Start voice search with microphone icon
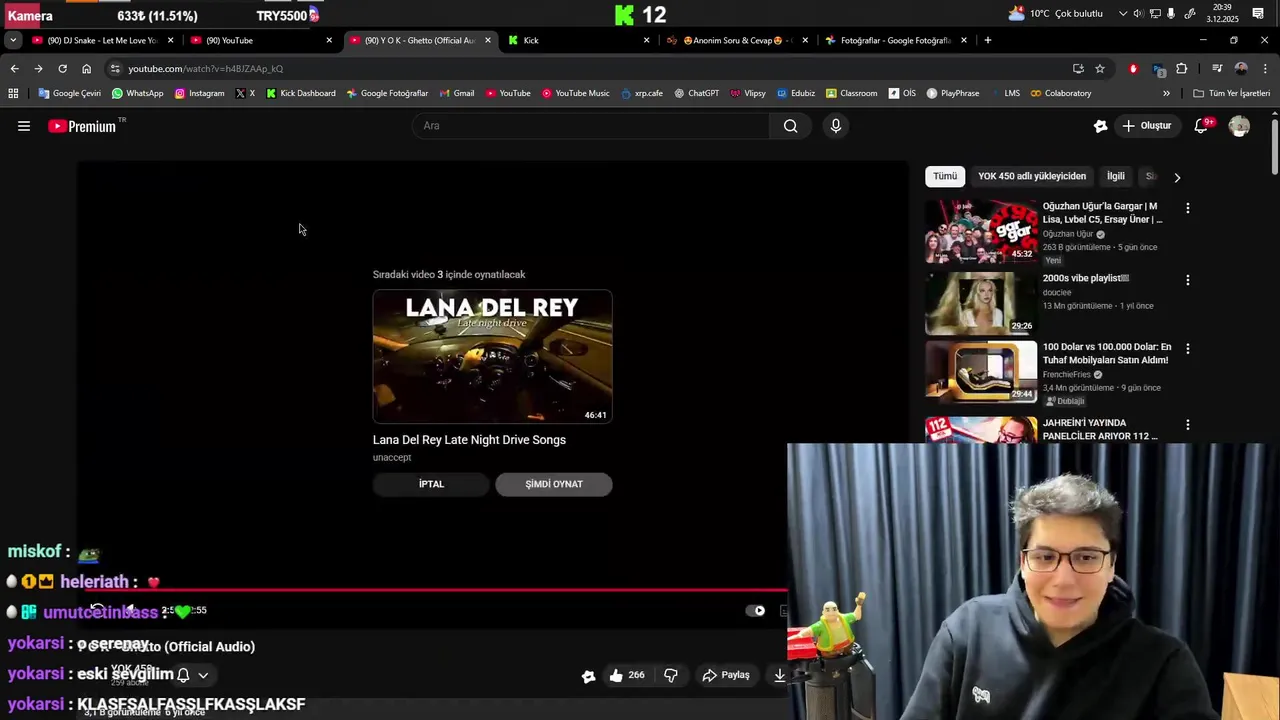The image size is (1280, 720). tap(836, 126)
